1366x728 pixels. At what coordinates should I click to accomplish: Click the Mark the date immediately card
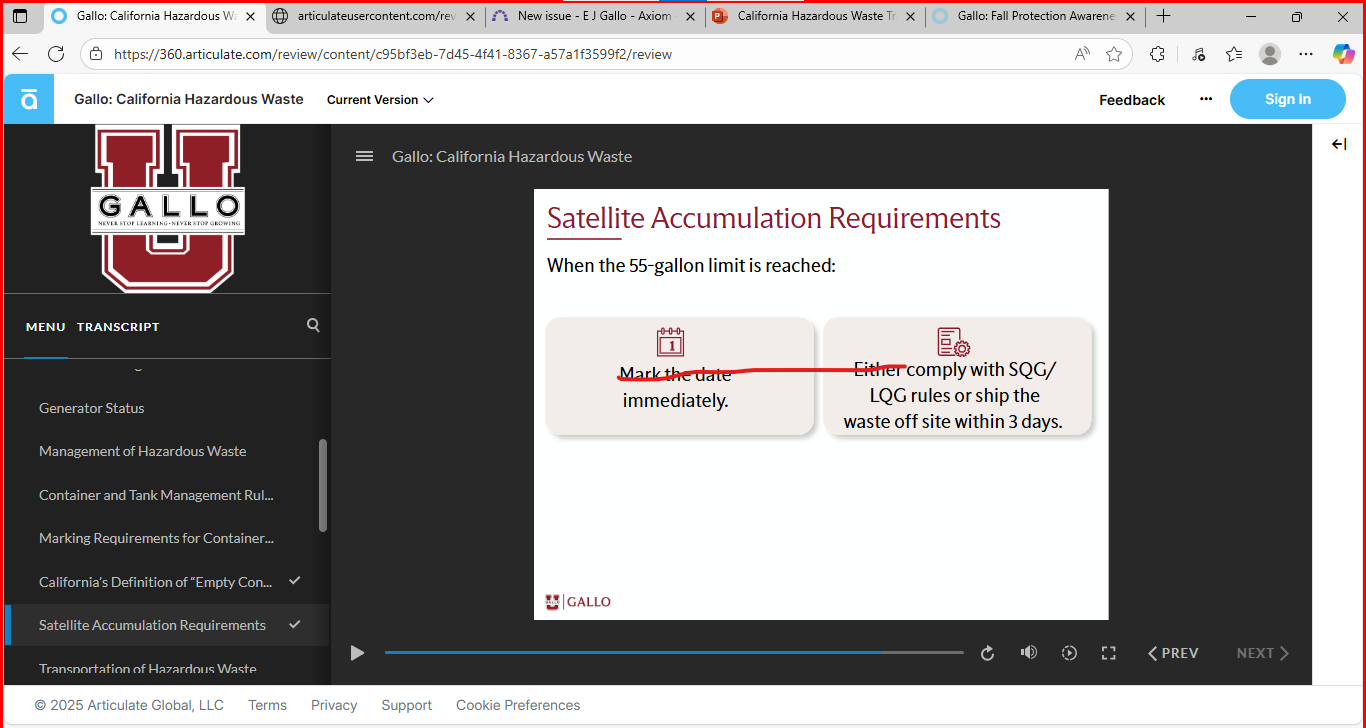680,376
